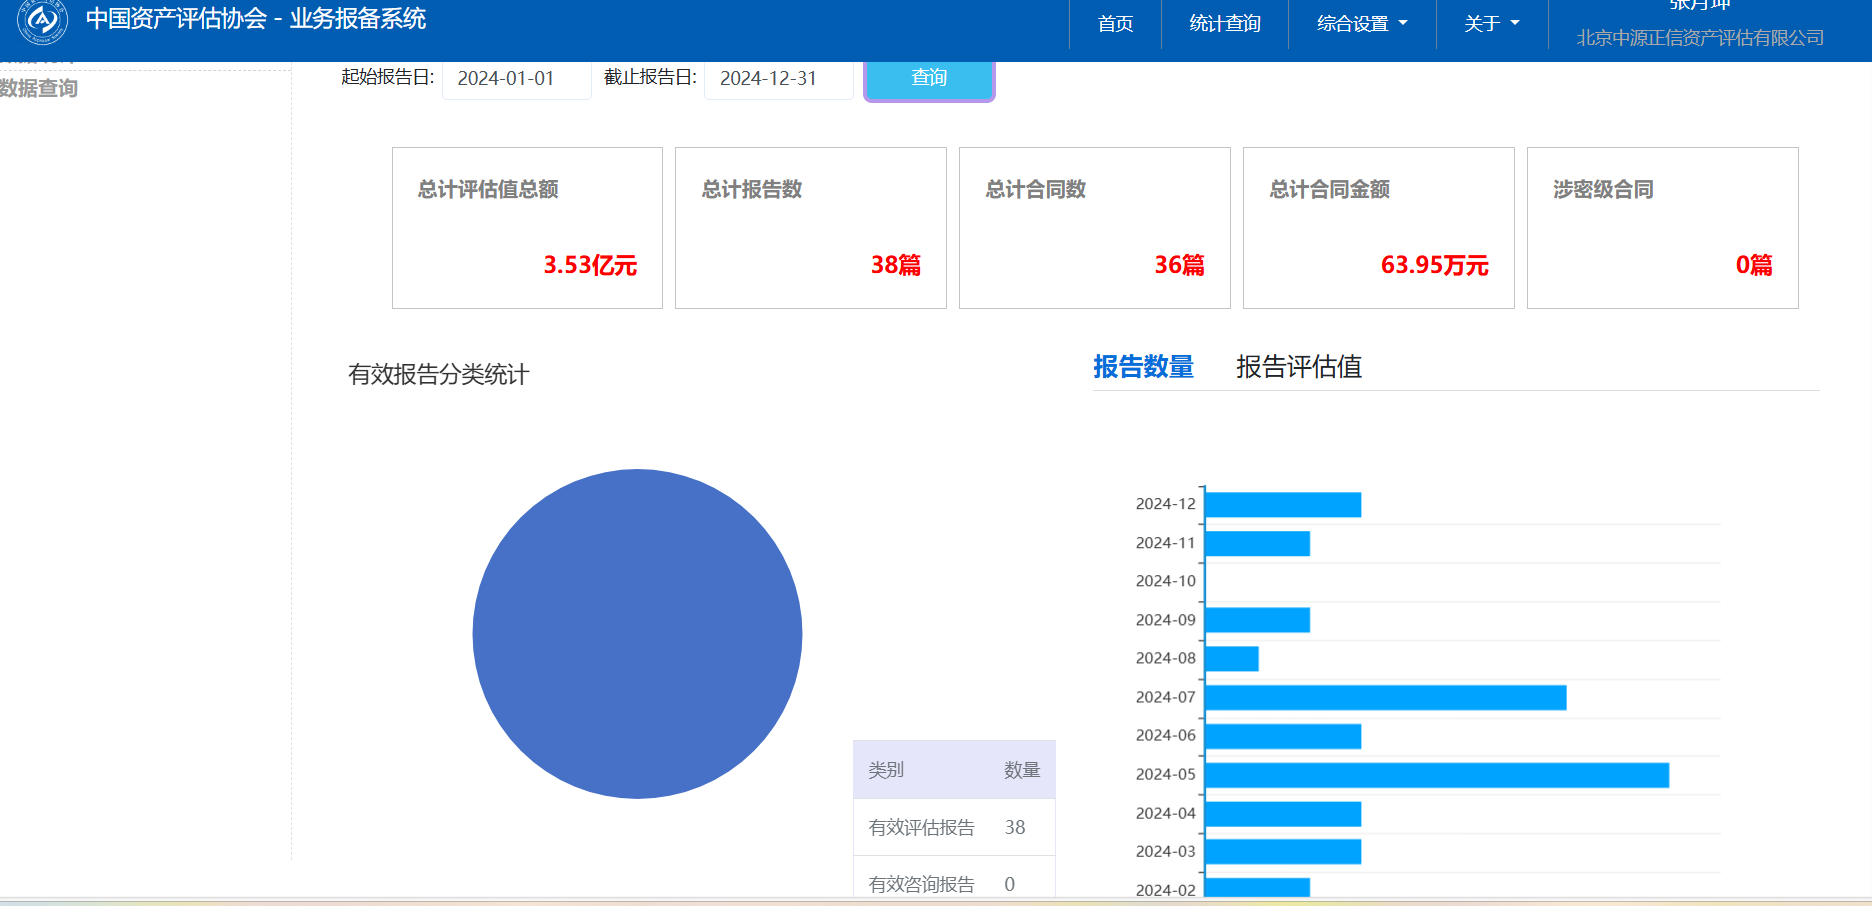
Task: Click the association logo icon
Action: click(x=42, y=21)
